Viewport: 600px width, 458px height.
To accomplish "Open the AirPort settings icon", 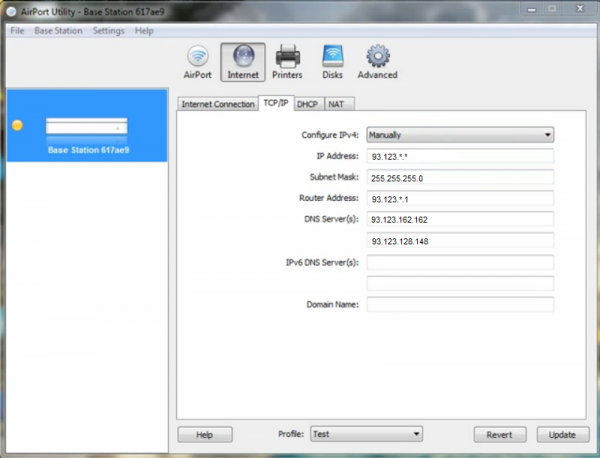I will click(197, 62).
